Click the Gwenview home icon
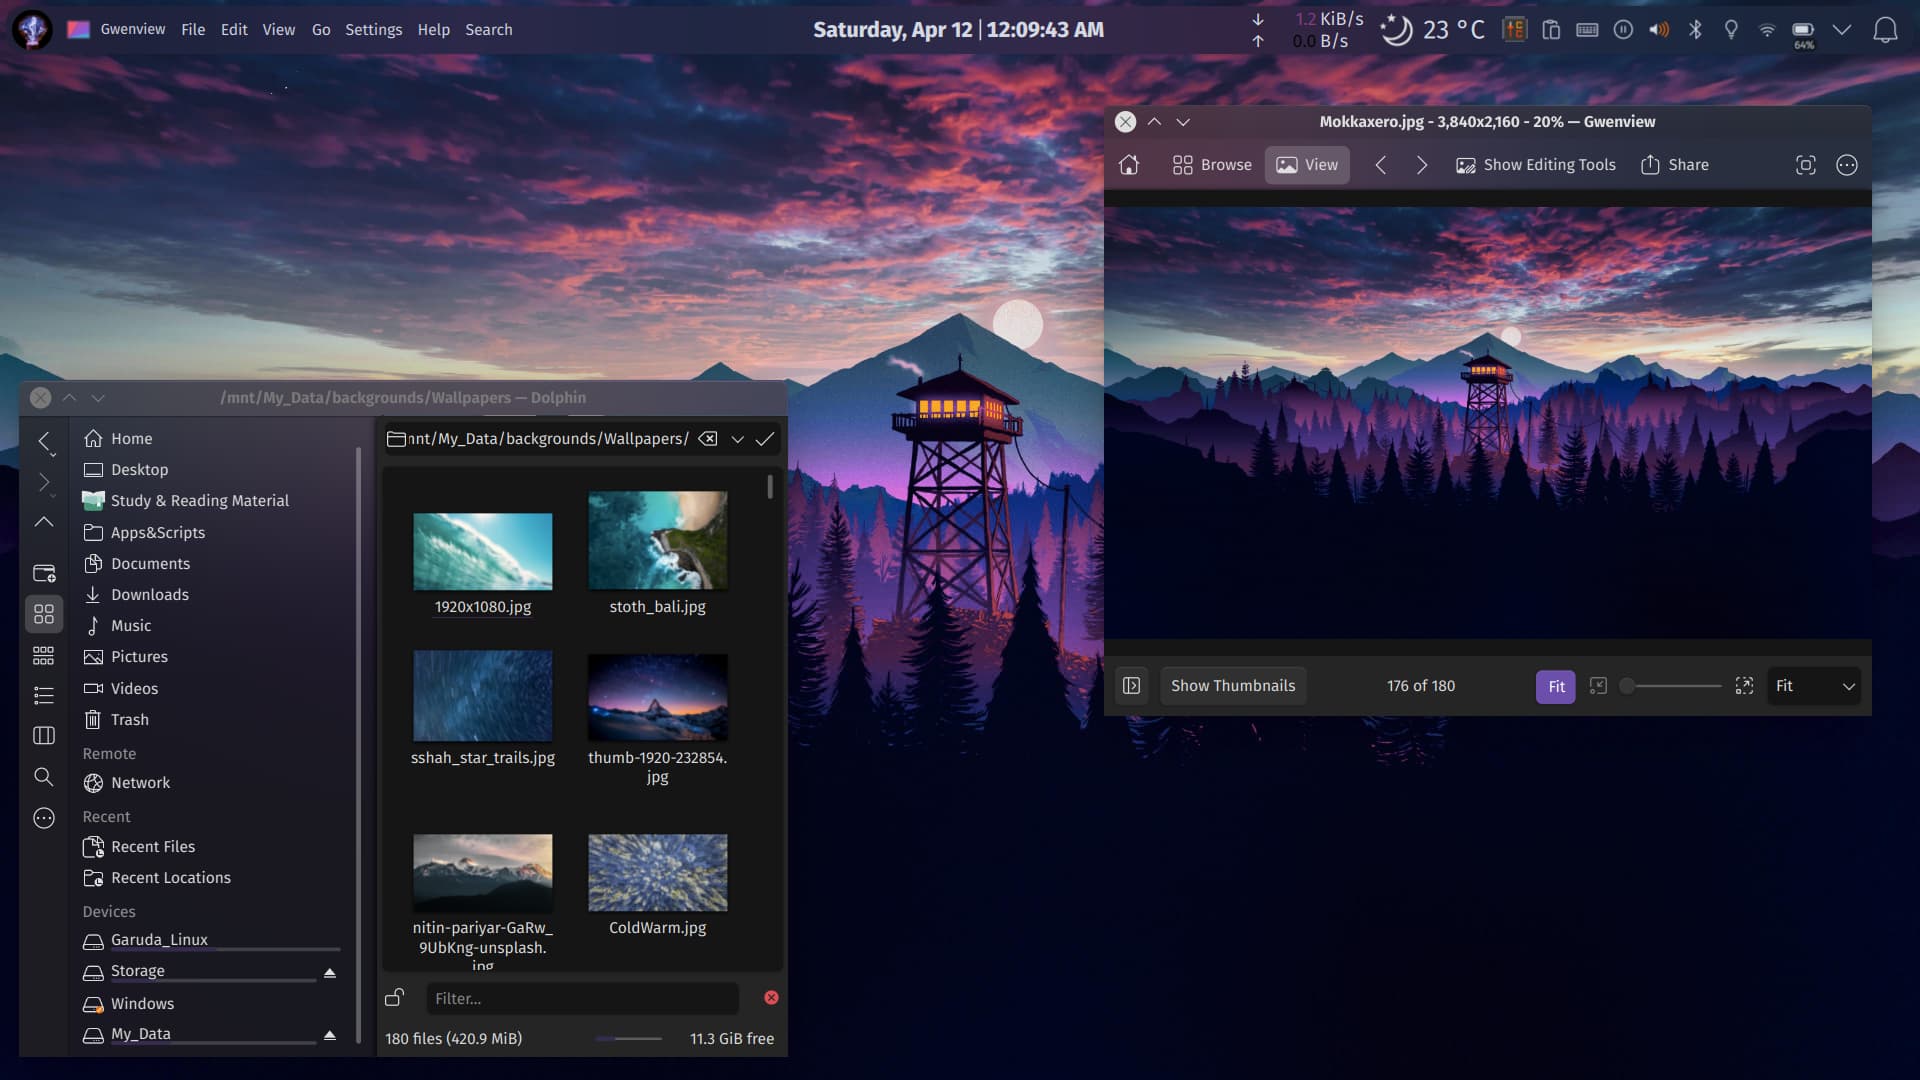Viewport: 1920px width, 1080px height. [x=1129, y=165]
